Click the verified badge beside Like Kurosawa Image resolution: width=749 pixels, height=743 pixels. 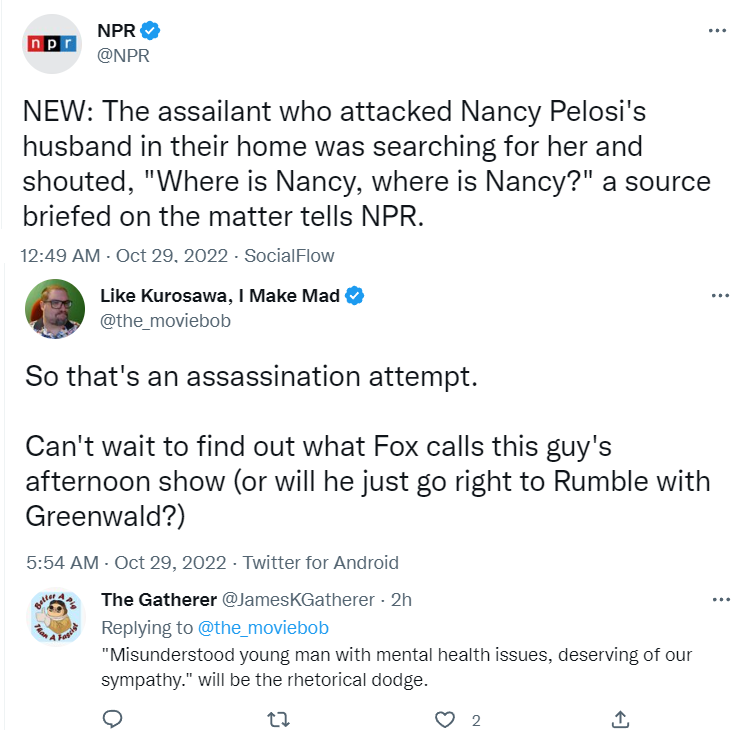(354, 295)
